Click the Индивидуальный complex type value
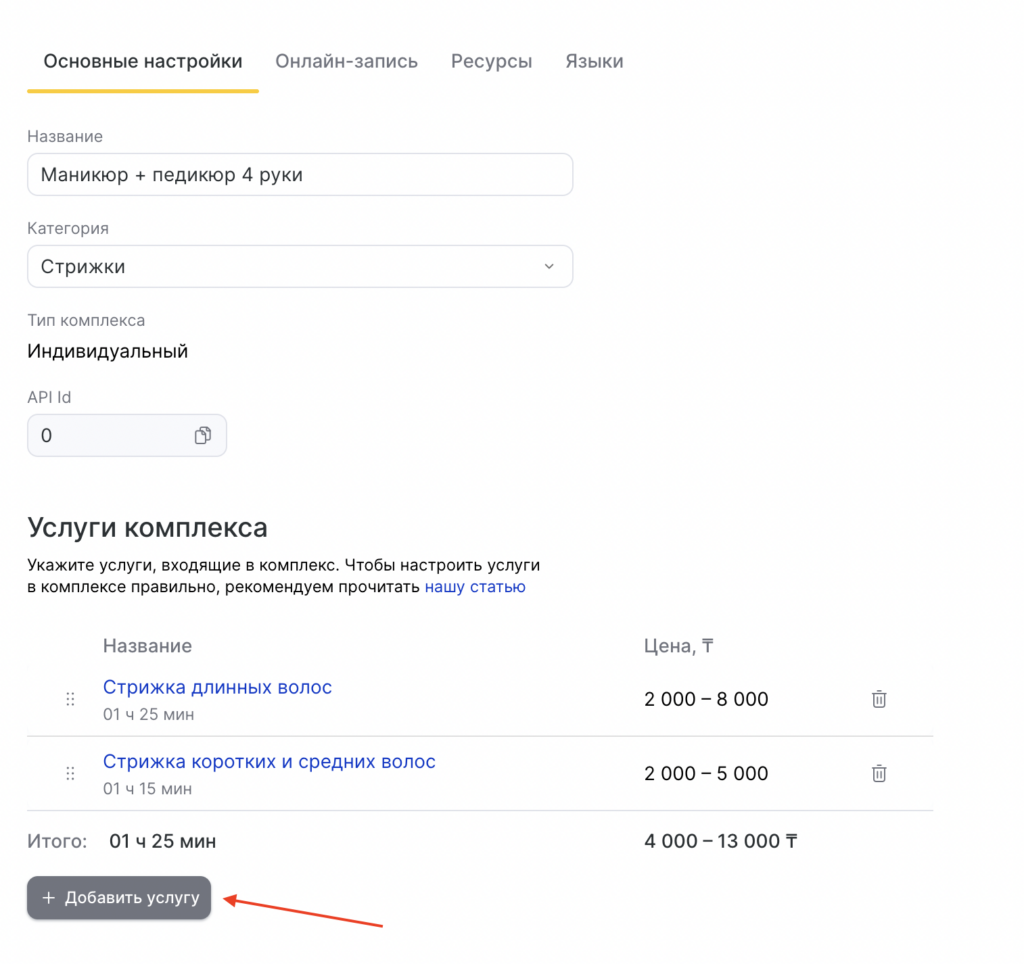The width and height of the screenshot is (1024, 964). 107,351
